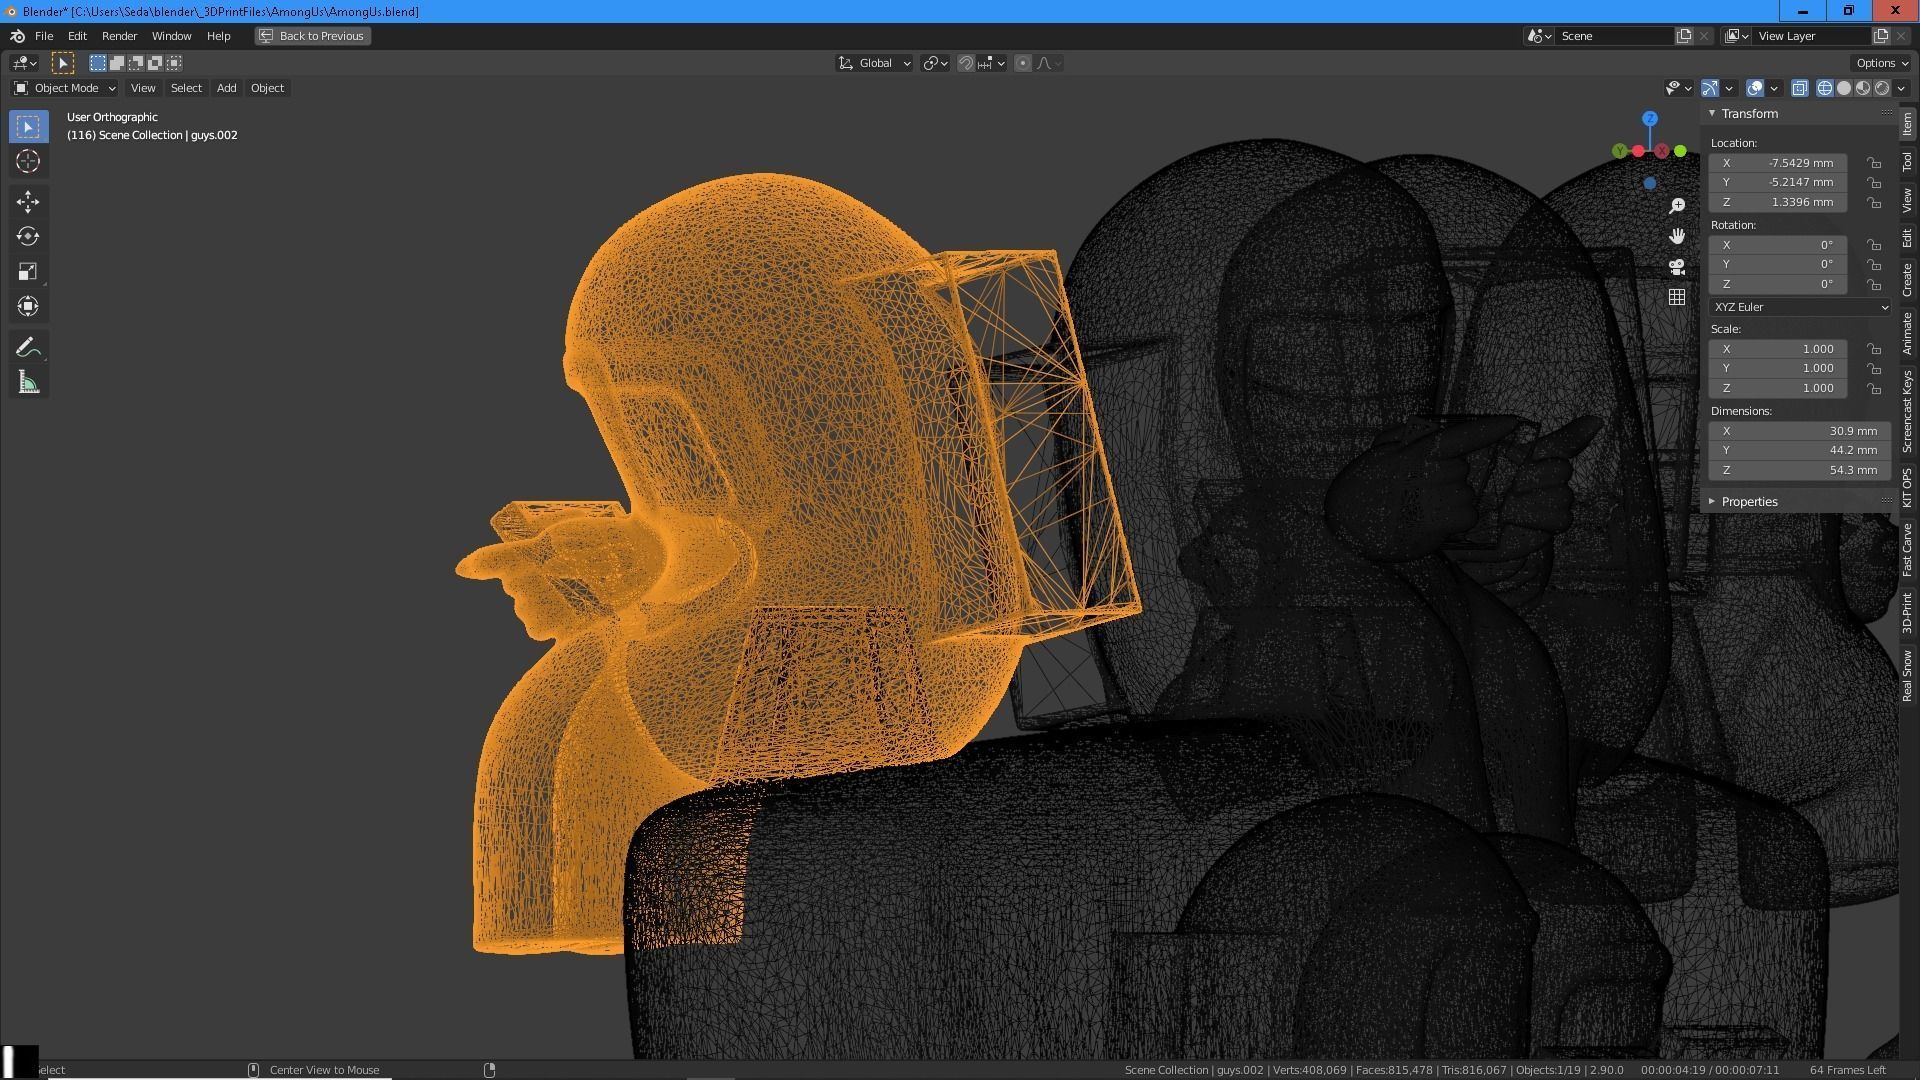Lock the Rotation Z value
Image resolution: width=1920 pixels, height=1080 pixels.
(x=1874, y=285)
